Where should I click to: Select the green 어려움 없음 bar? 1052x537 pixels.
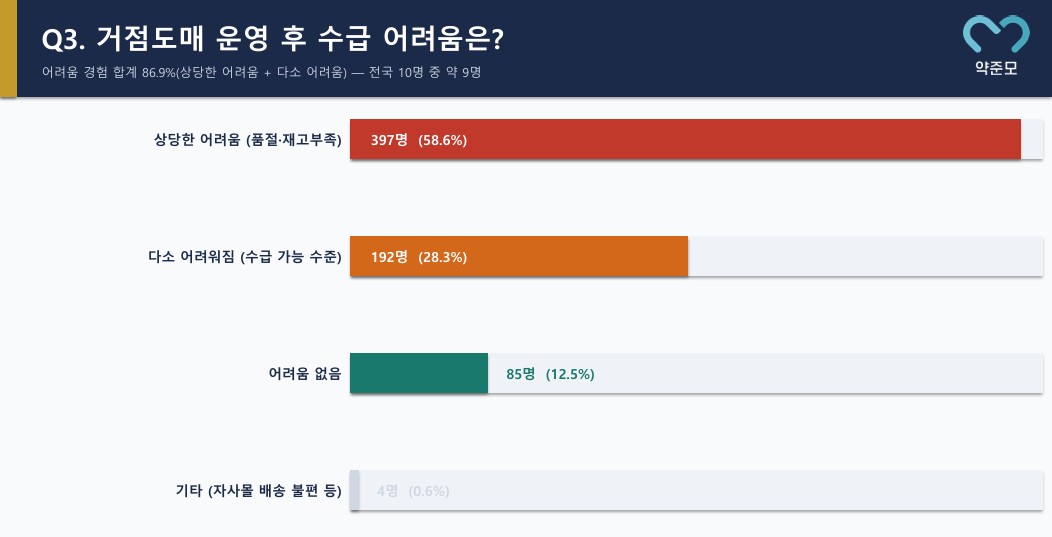418,374
